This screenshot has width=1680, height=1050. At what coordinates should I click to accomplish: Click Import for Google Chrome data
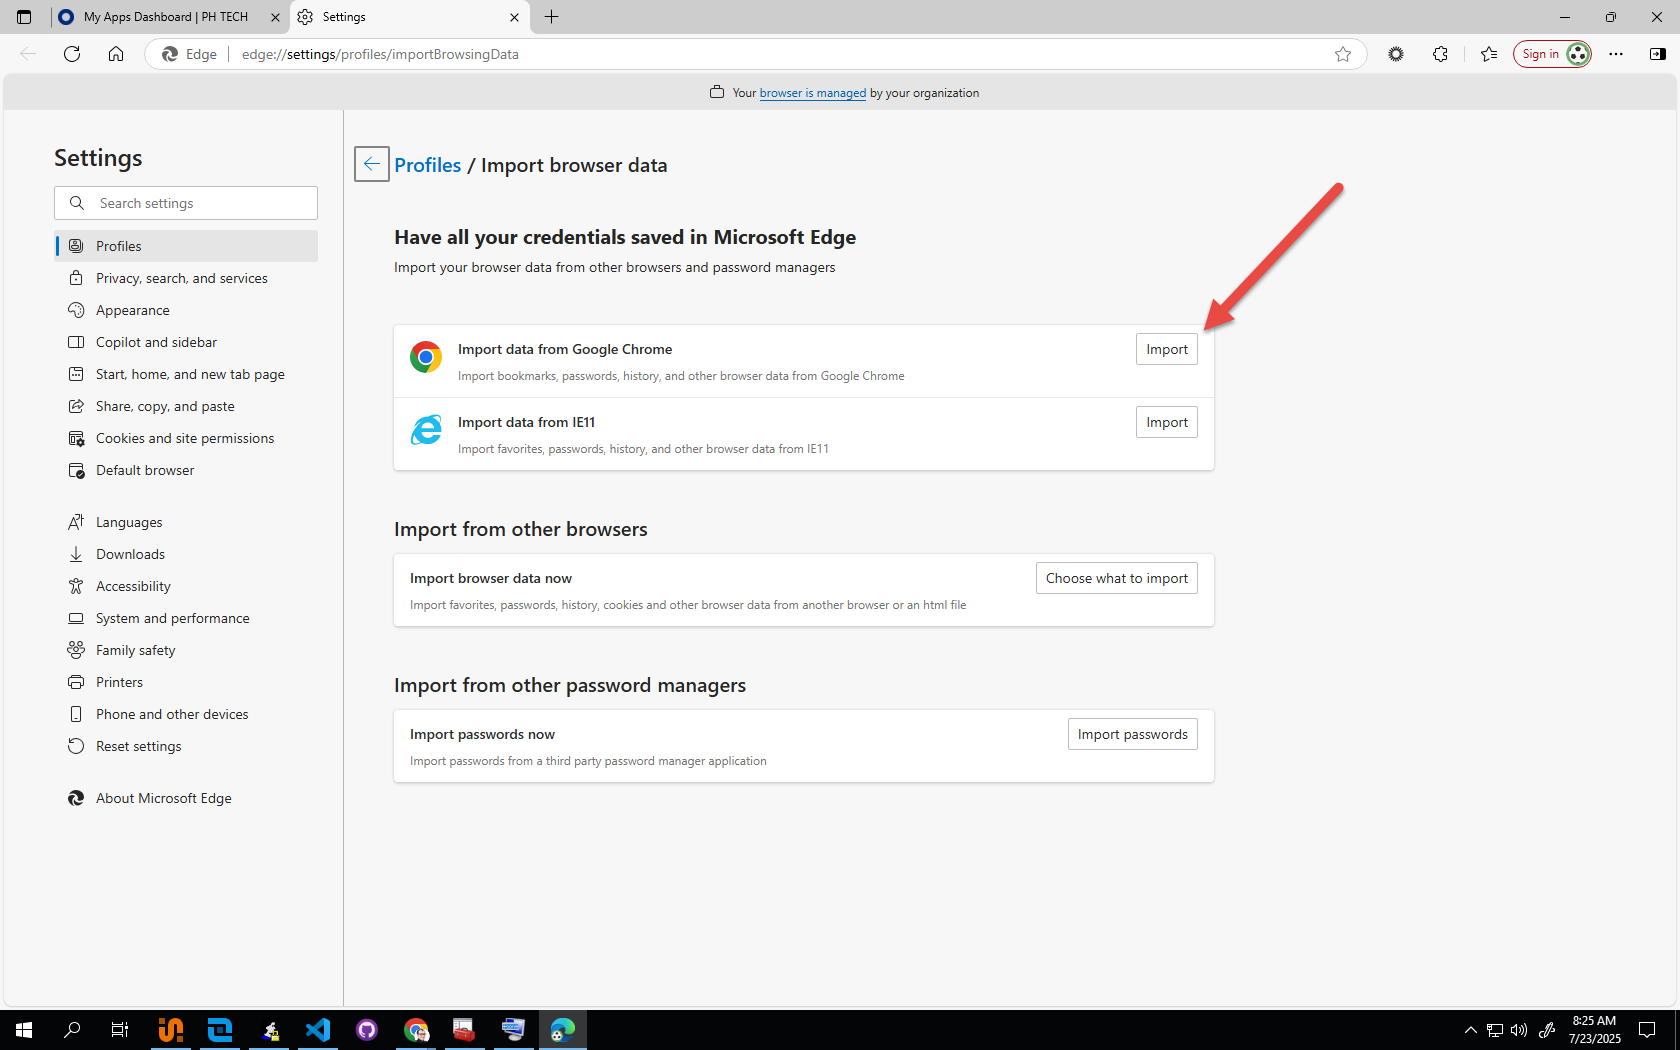(1166, 349)
